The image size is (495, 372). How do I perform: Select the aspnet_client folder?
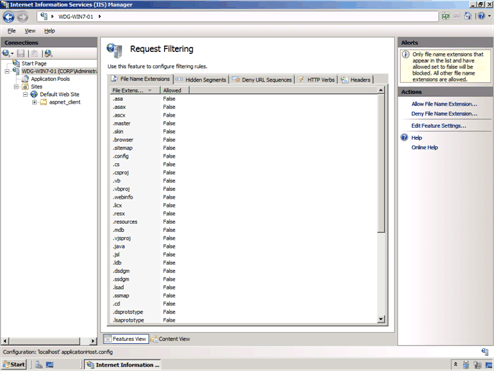click(x=65, y=102)
